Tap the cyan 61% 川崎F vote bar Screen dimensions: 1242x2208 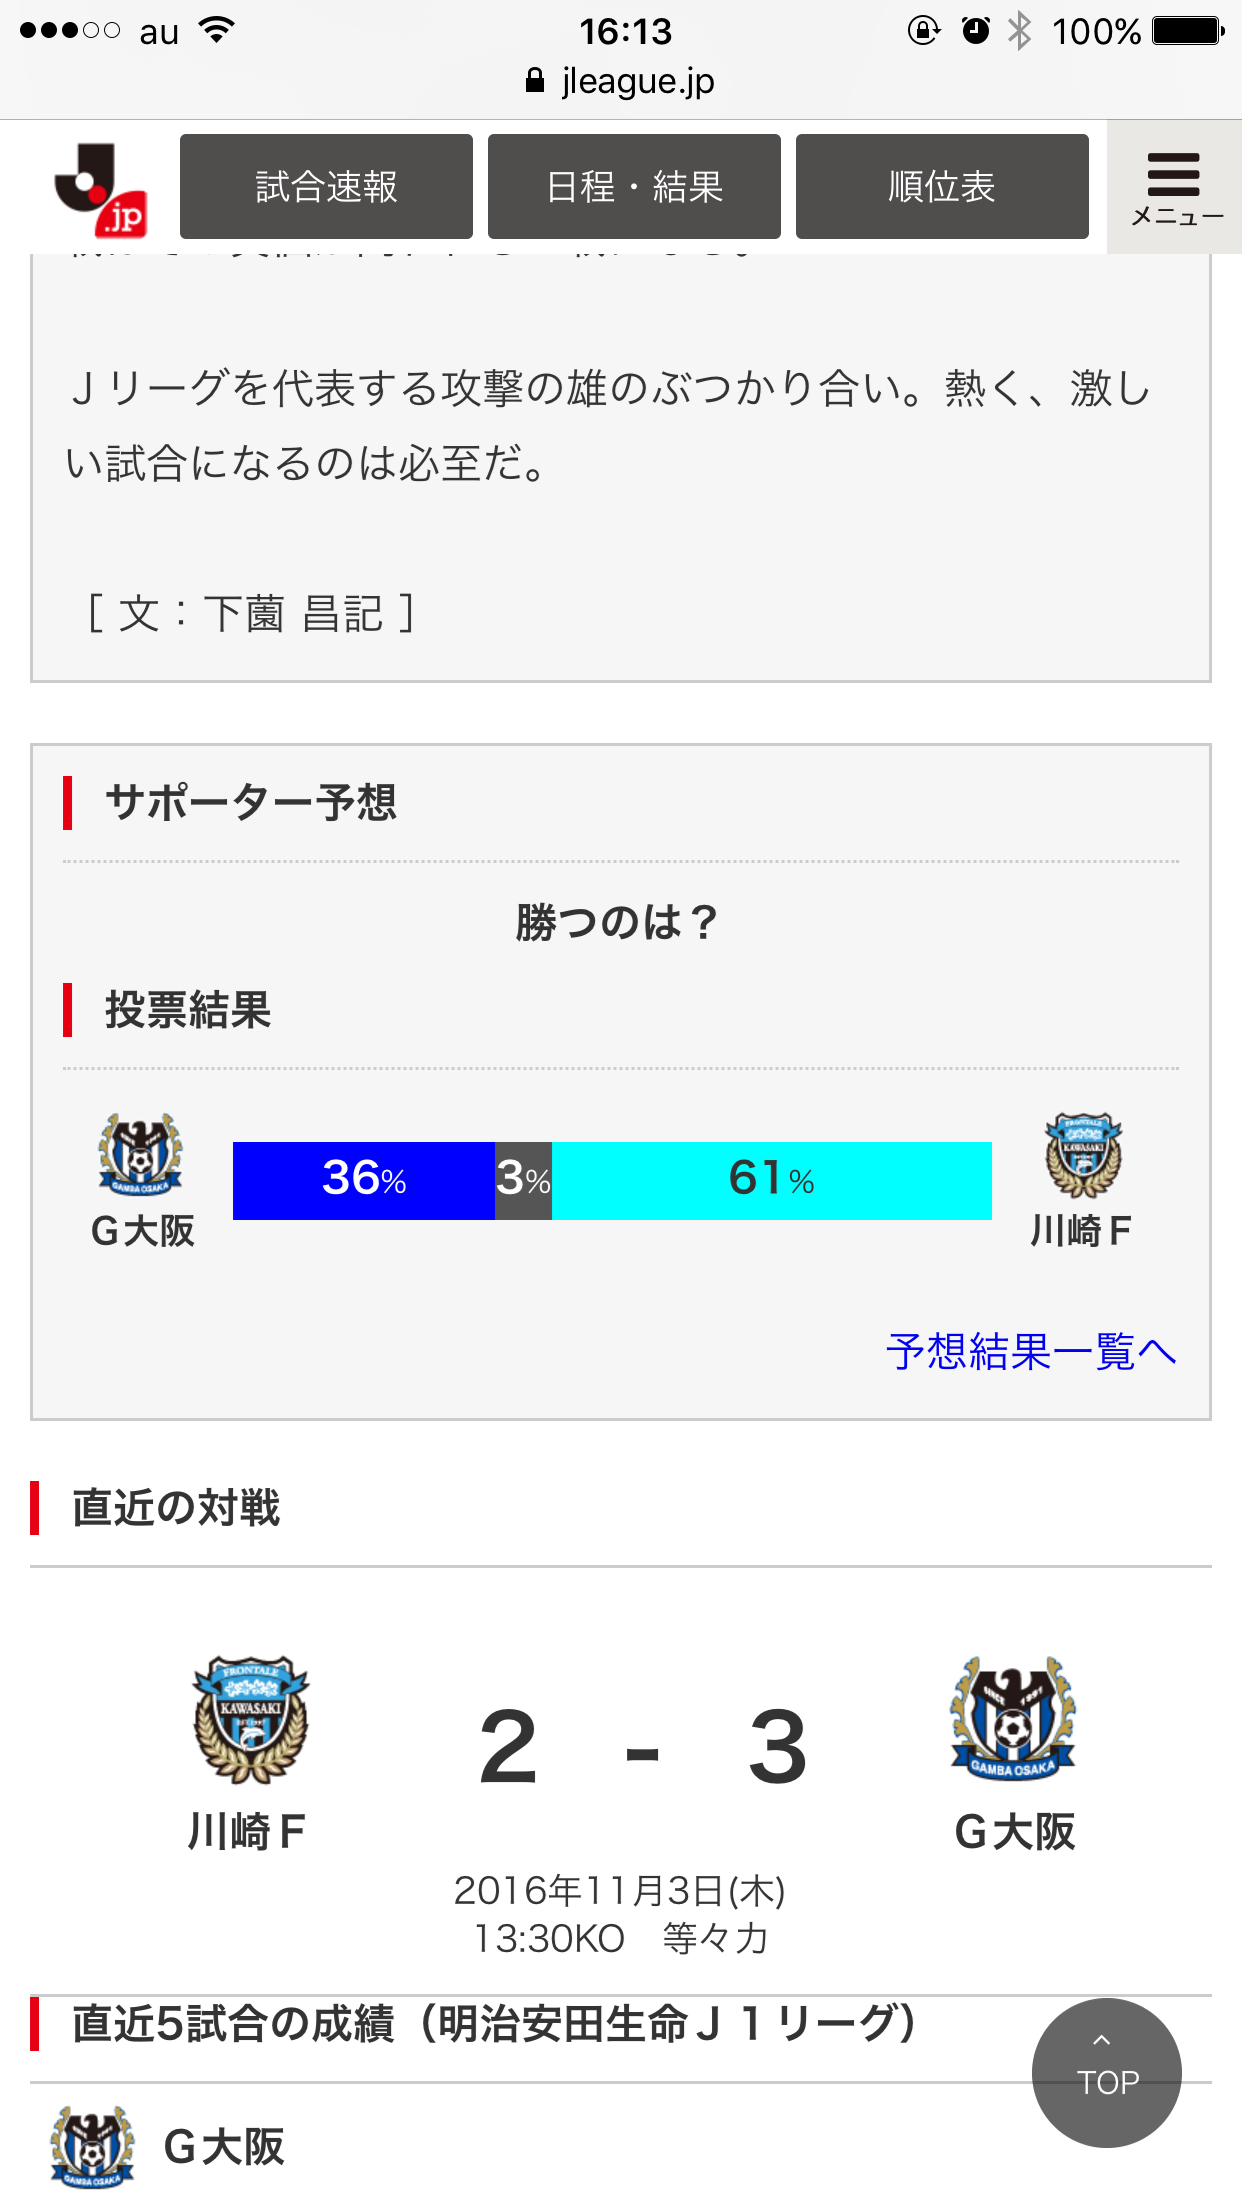click(x=771, y=1180)
